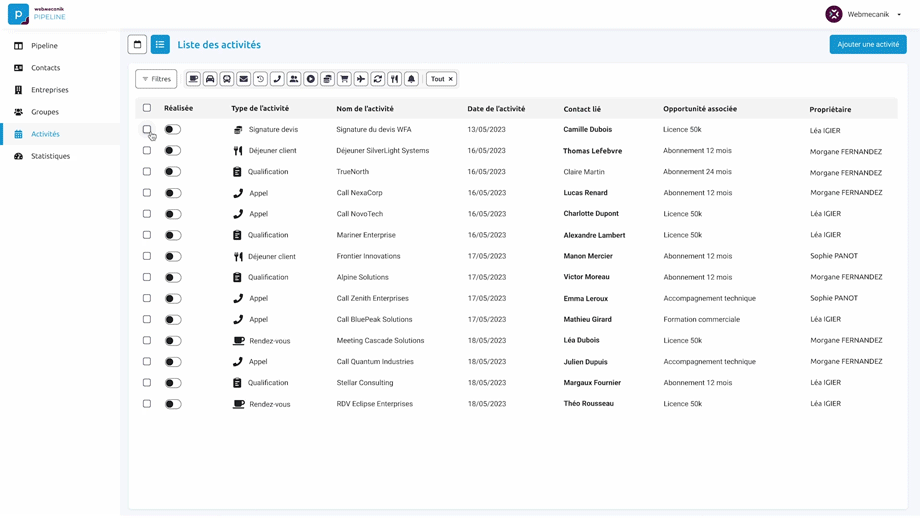Remove the Tout filter tag
Screen dimensions: 920x518
coord(451,79)
